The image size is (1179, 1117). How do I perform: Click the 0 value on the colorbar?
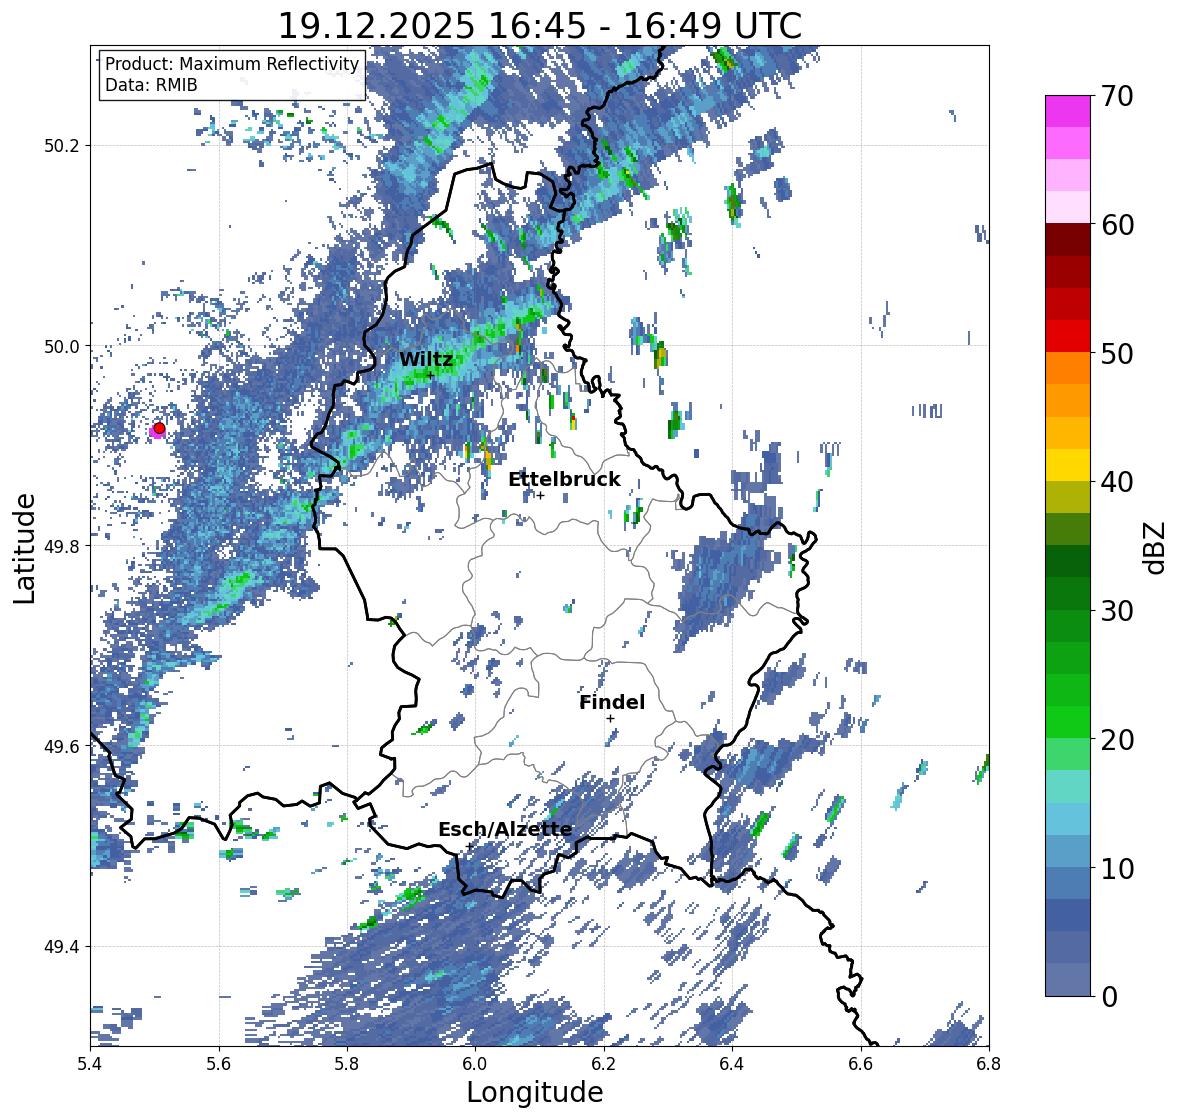point(1109,997)
